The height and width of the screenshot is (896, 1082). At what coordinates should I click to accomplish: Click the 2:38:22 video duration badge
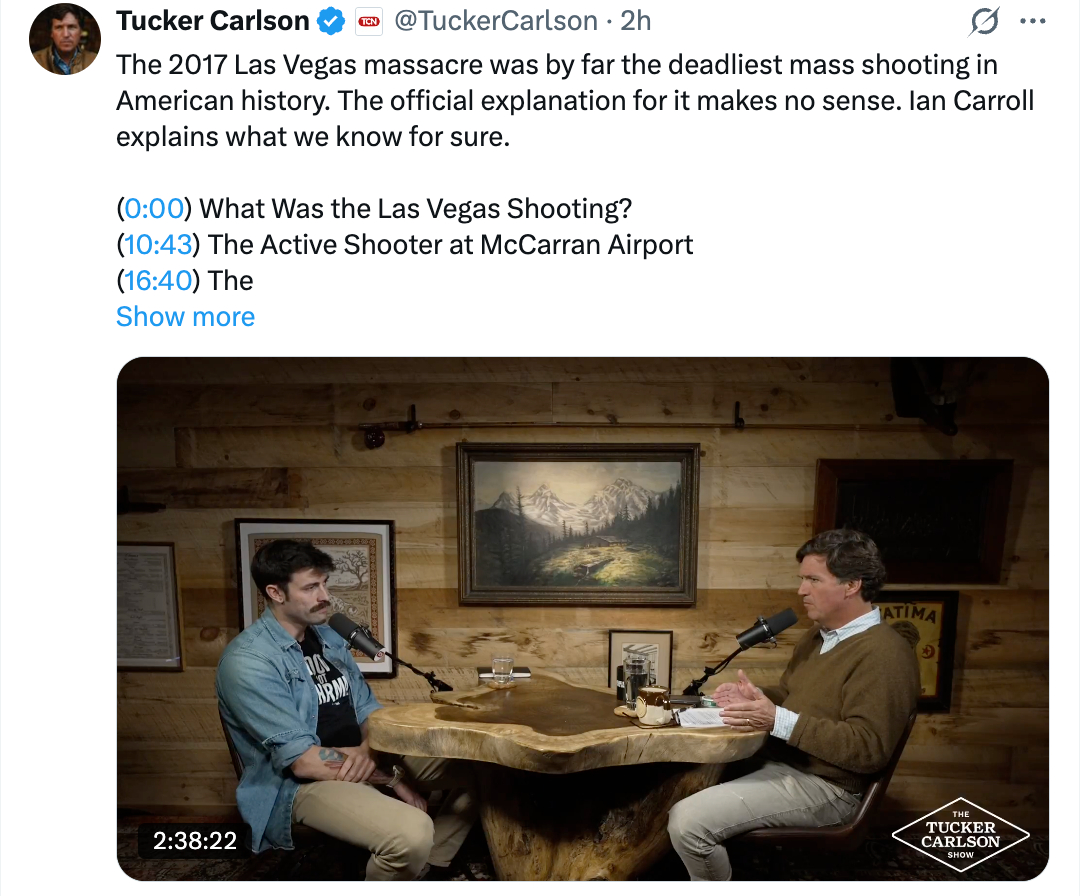click(x=195, y=841)
